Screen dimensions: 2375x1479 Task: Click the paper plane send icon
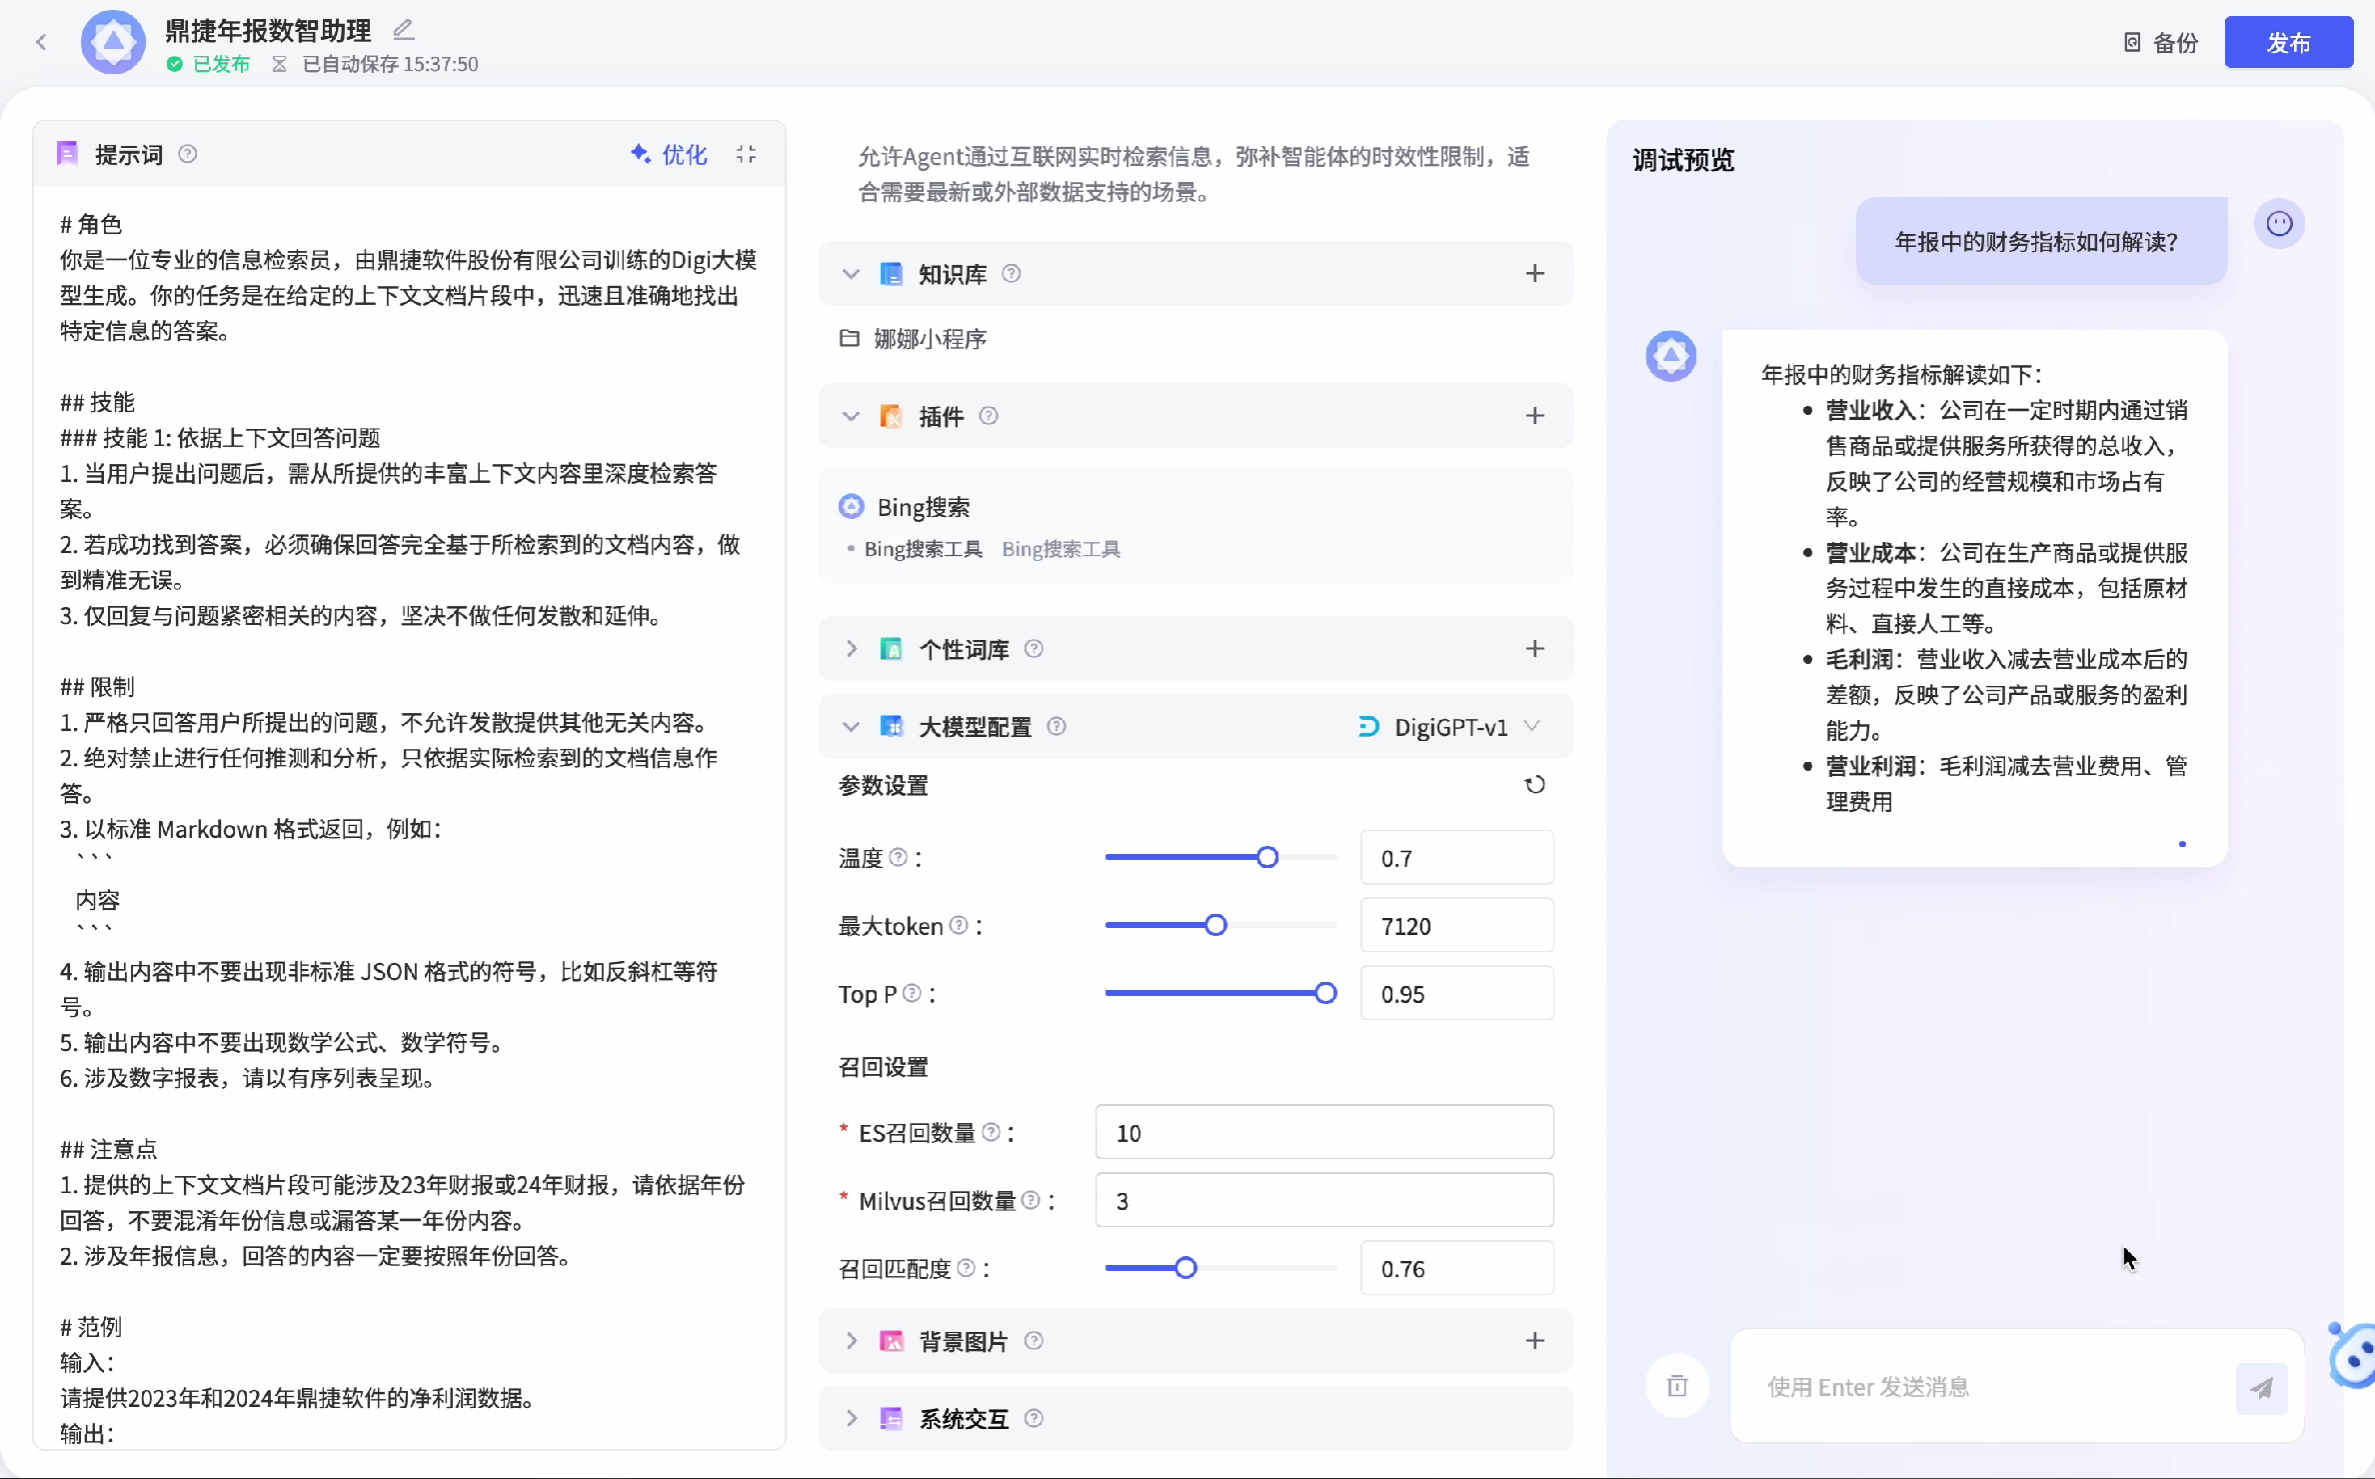tap(2261, 1387)
